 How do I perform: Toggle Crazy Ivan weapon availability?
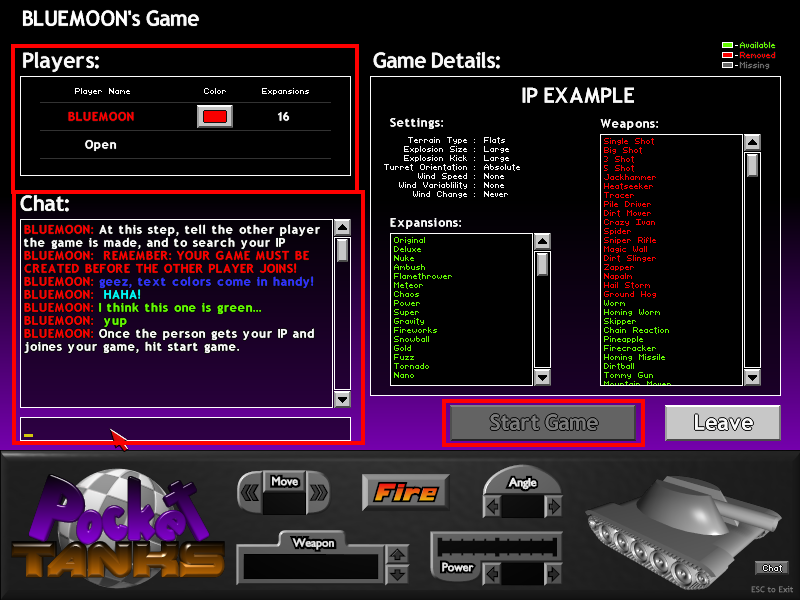pyautogui.click(x=629, y=222)
